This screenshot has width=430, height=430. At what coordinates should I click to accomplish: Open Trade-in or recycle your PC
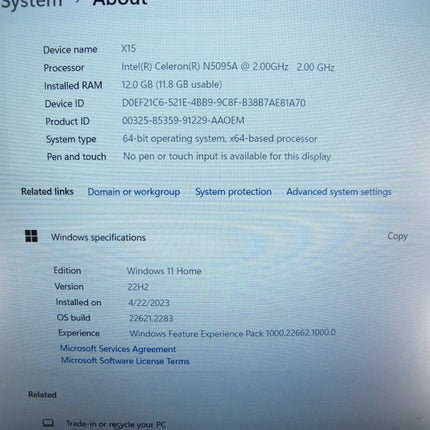click(x=116, y=424)
